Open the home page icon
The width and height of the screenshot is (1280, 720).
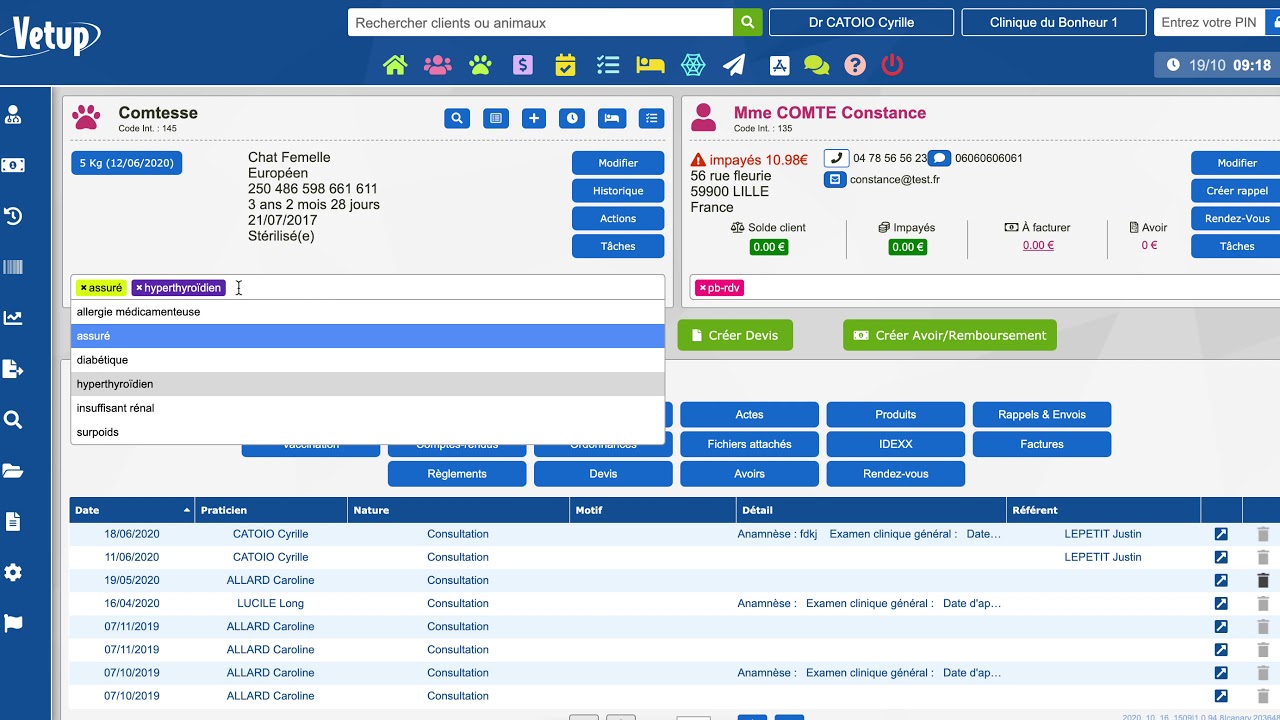pos(395,65)
